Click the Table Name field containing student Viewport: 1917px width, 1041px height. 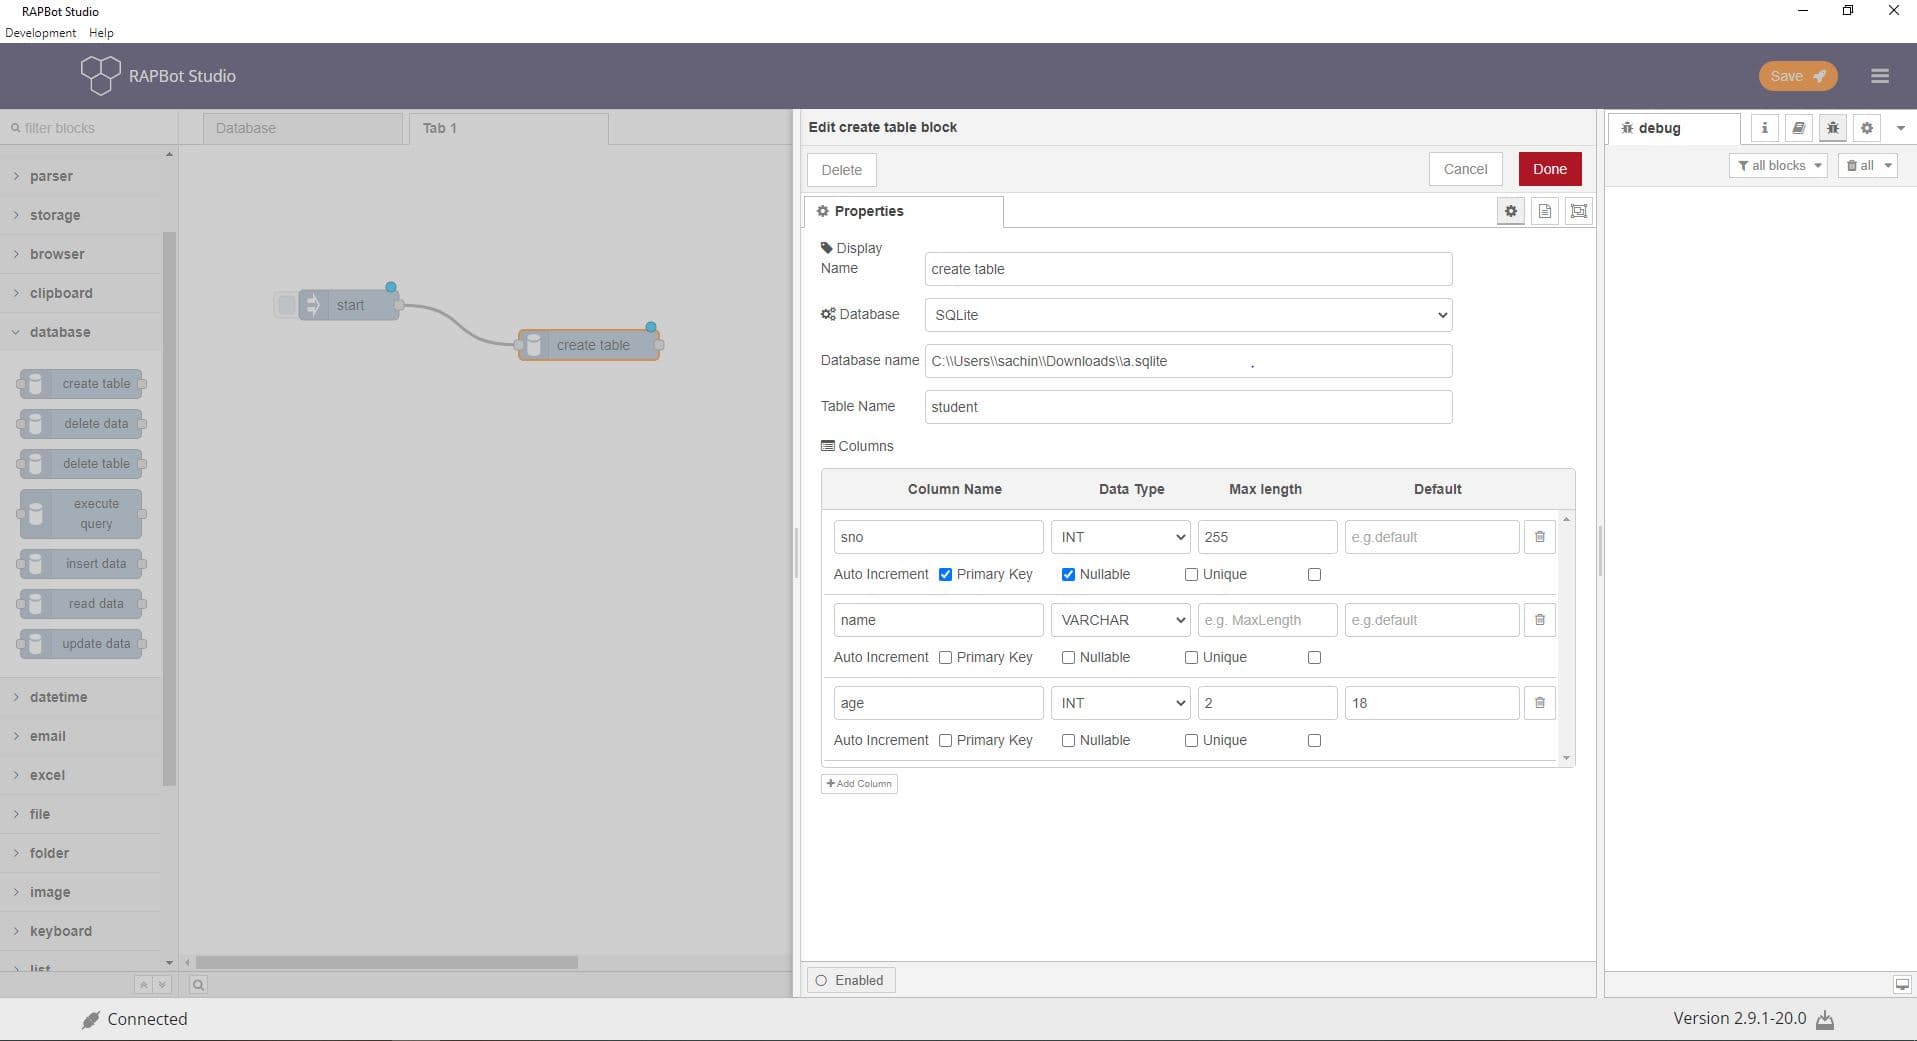pos(1188,407)
